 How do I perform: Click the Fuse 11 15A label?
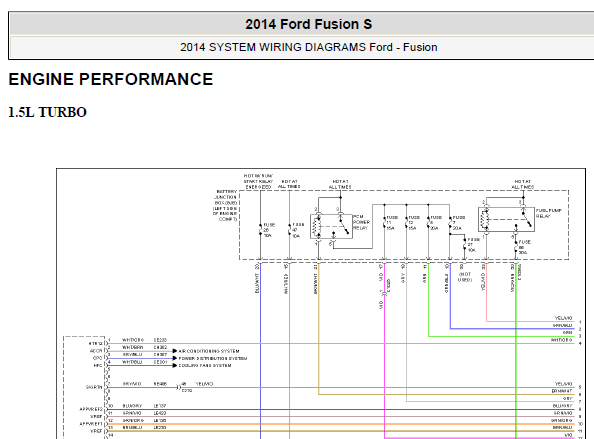(392, 223)
